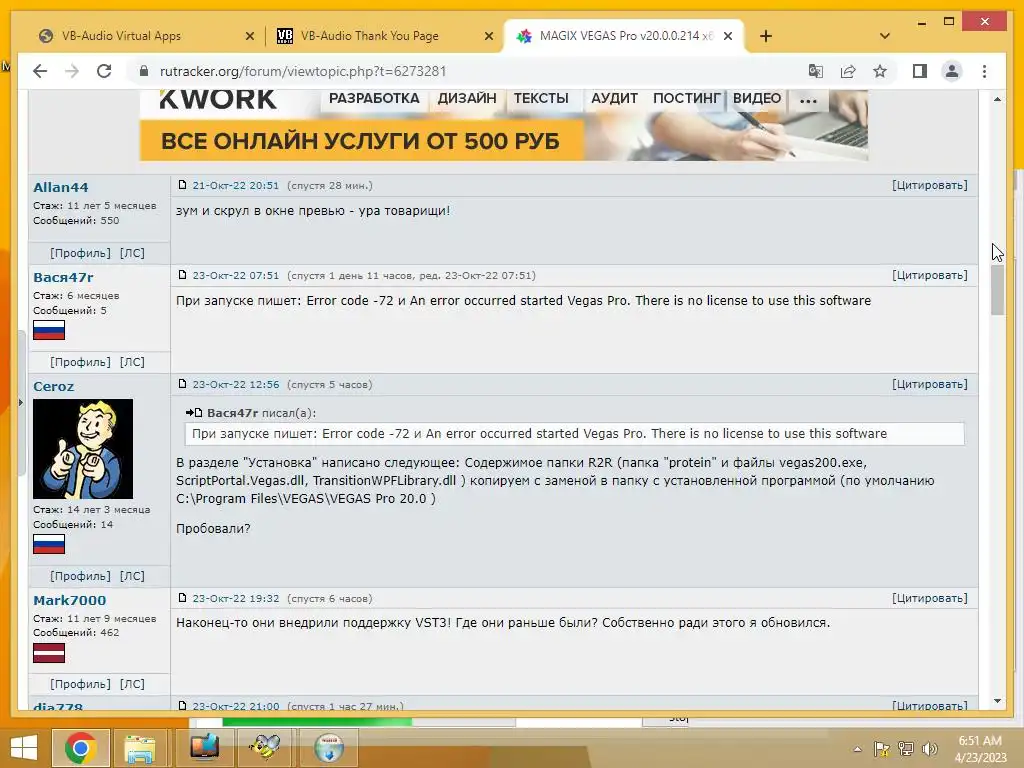Open the Kwork ТЕКСТЫ banner tab
The height and width of the screenshot is (768, 1024).
[x=541, y=99]
